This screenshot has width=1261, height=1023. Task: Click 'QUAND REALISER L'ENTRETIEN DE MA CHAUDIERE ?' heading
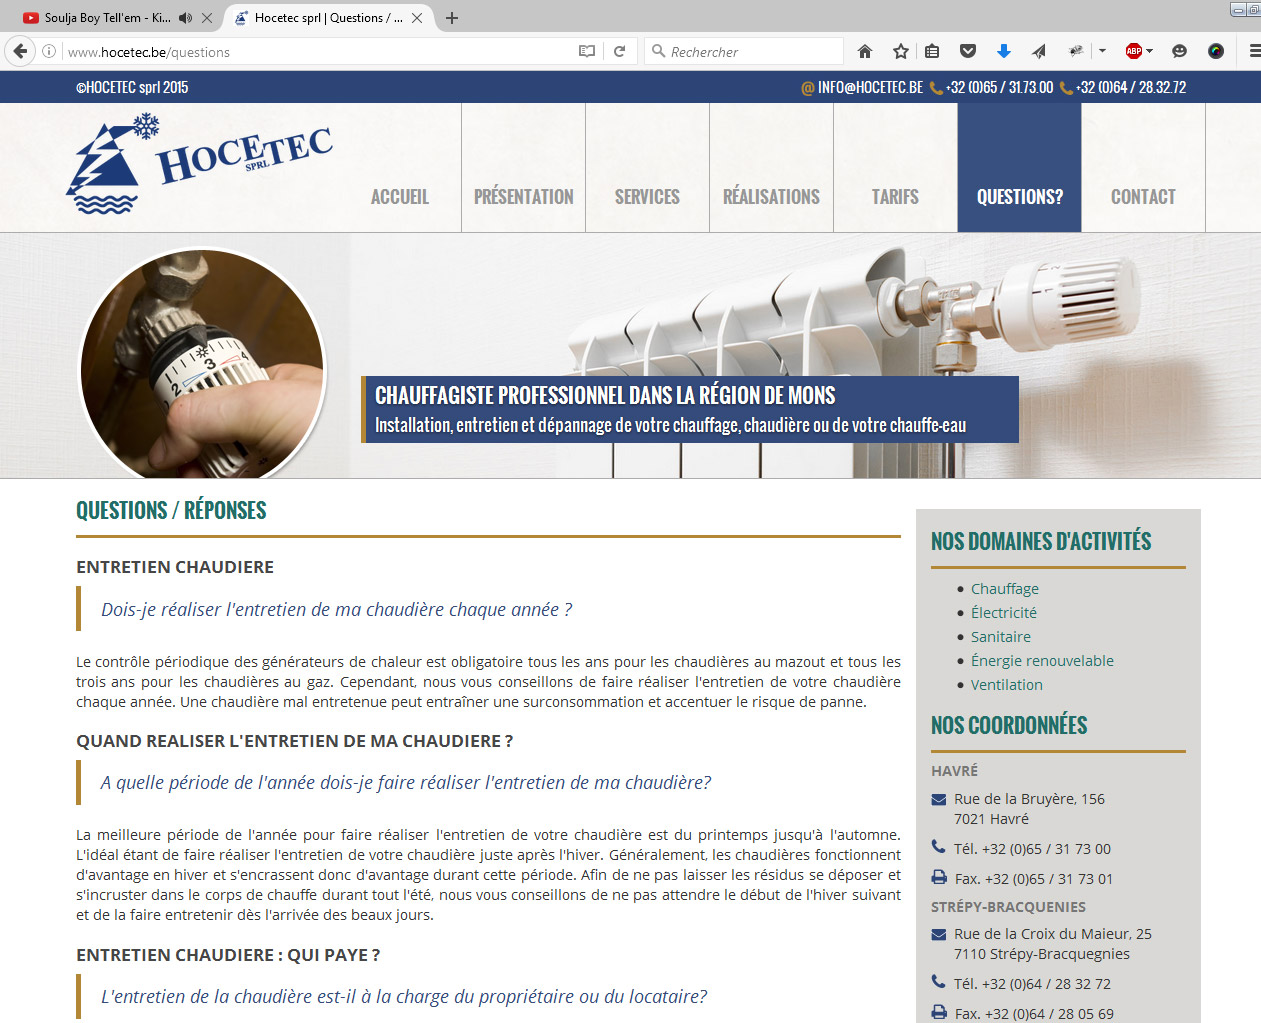click(295, 741)
